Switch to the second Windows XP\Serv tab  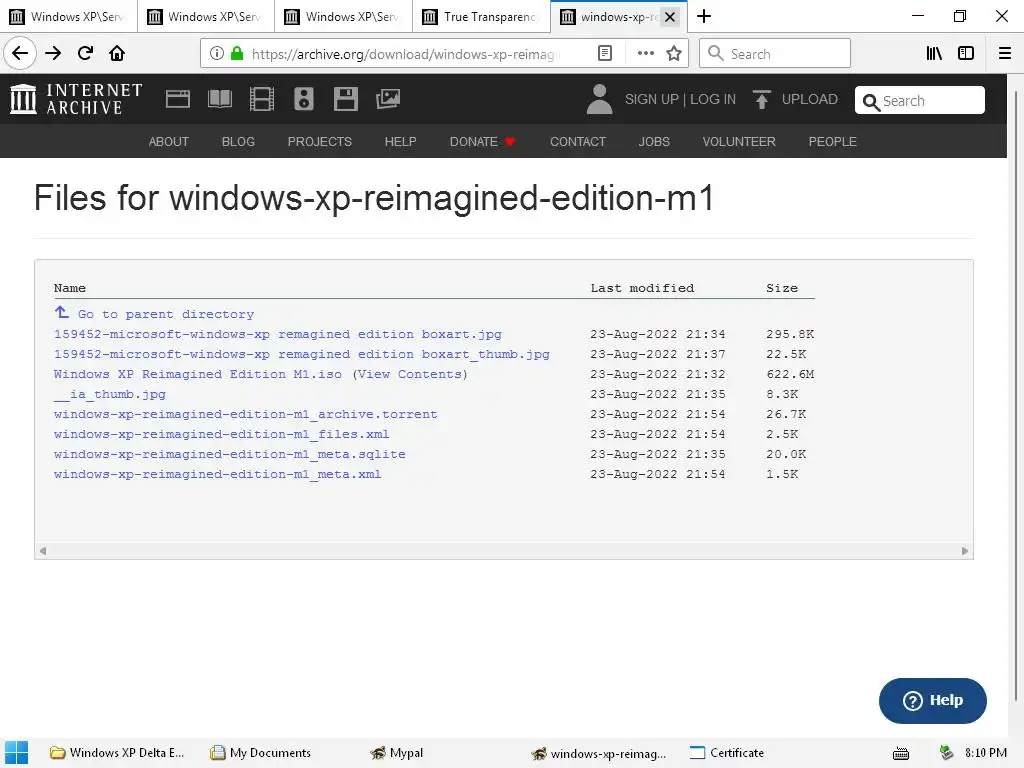pyautogui.click(x=206, y=16)
